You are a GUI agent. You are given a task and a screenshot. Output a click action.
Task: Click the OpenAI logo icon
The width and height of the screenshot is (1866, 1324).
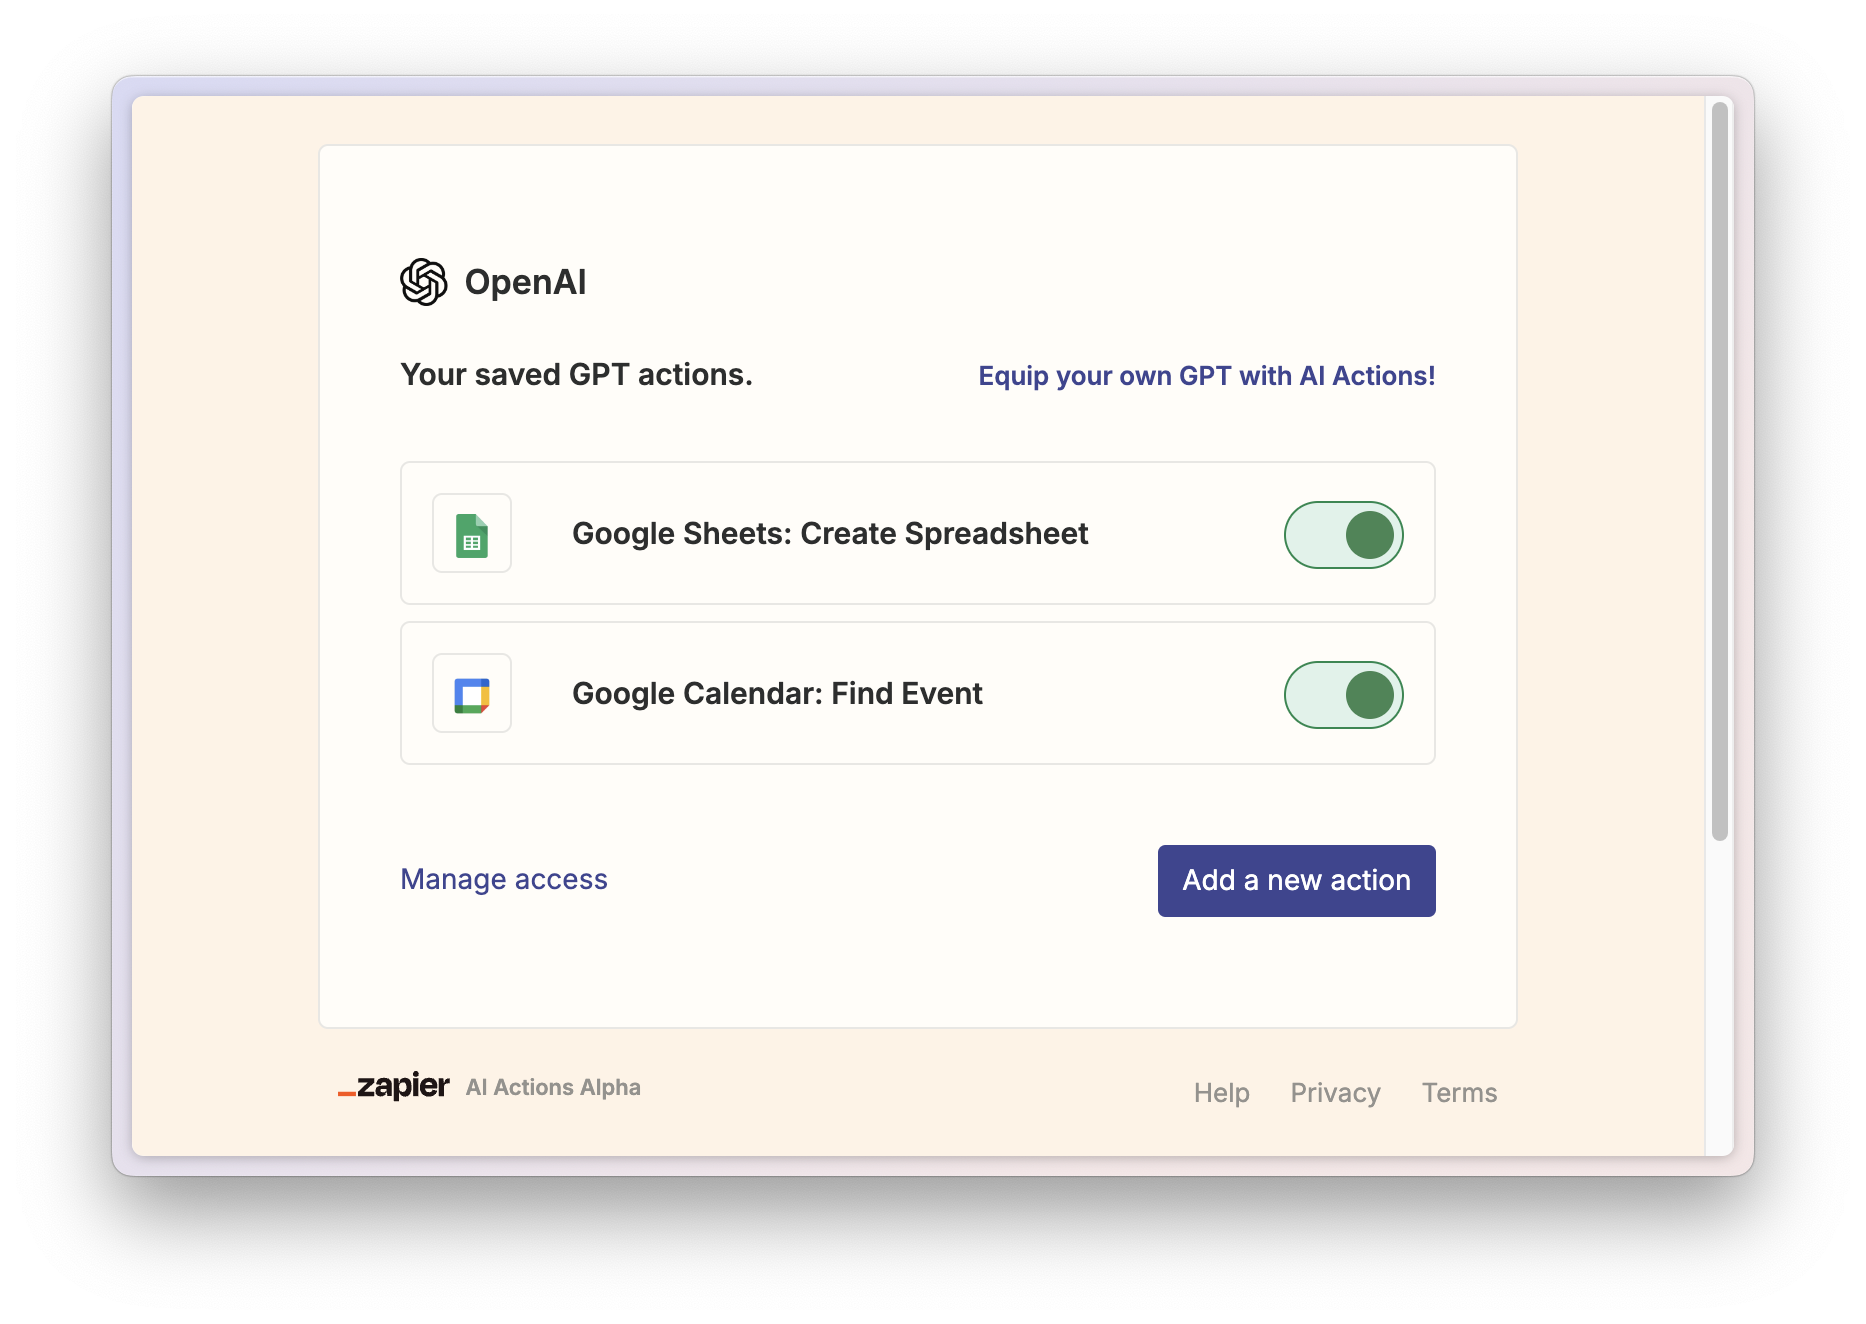click(424, 281)
